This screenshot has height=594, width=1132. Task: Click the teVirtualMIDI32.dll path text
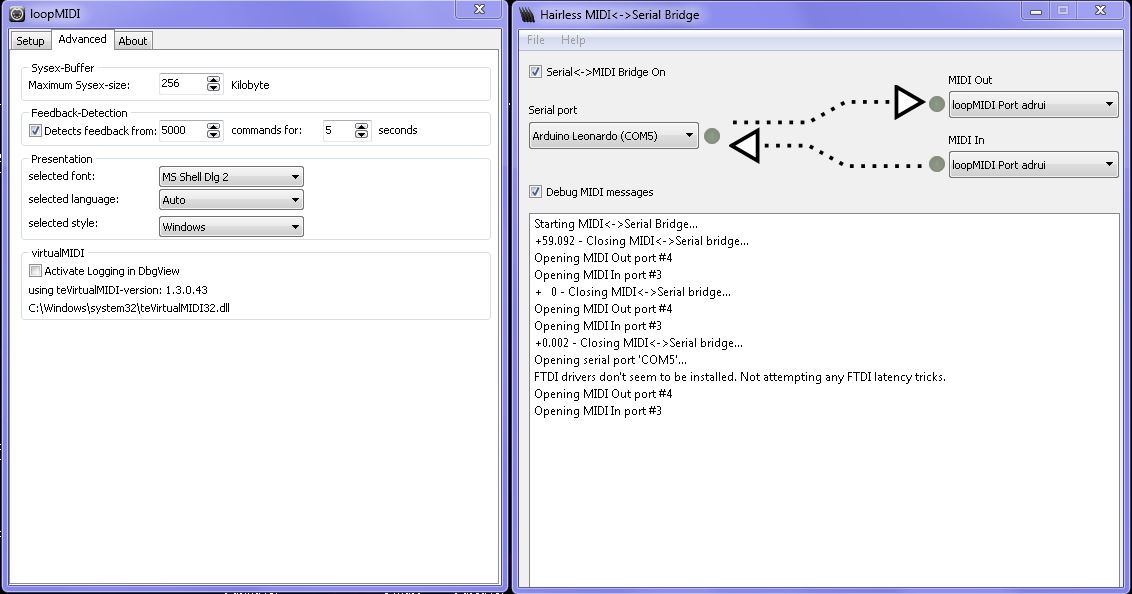click(x=129, y=308)
